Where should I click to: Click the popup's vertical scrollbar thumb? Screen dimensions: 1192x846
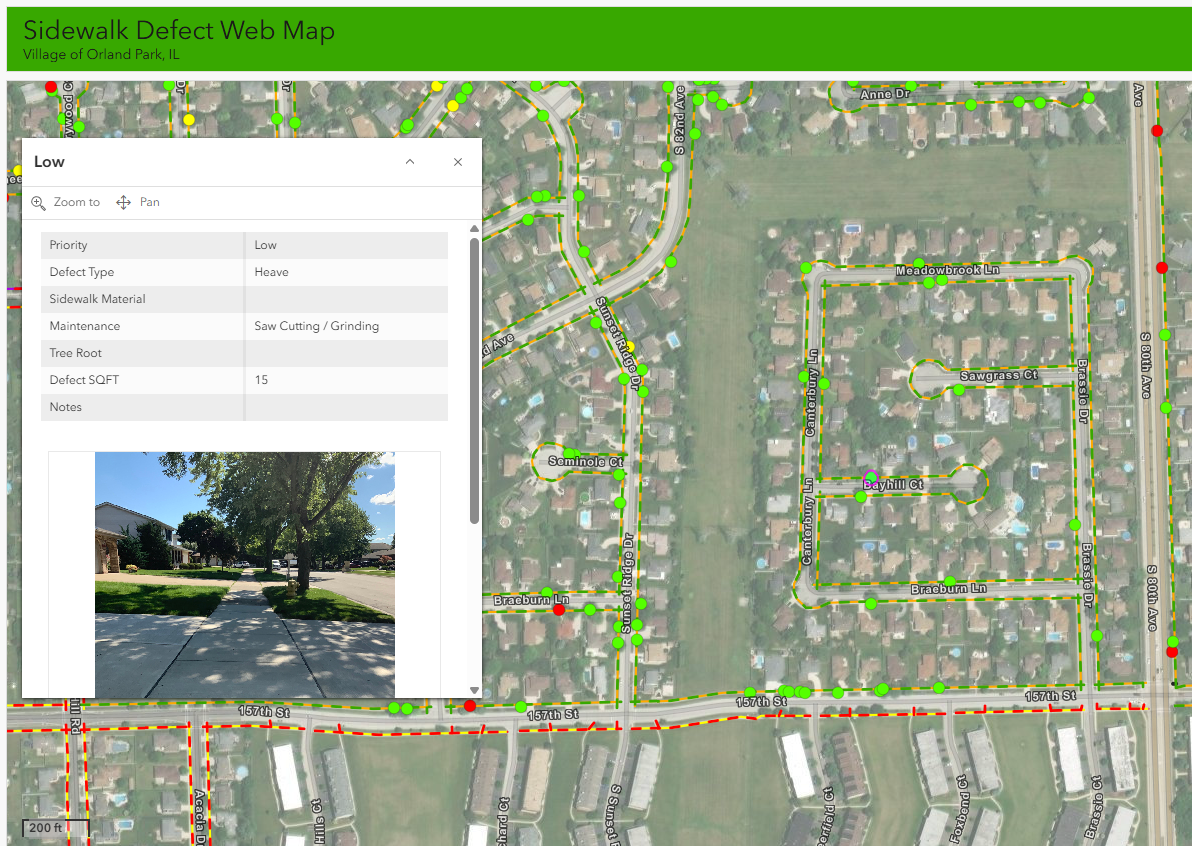(x=474, y=381)
